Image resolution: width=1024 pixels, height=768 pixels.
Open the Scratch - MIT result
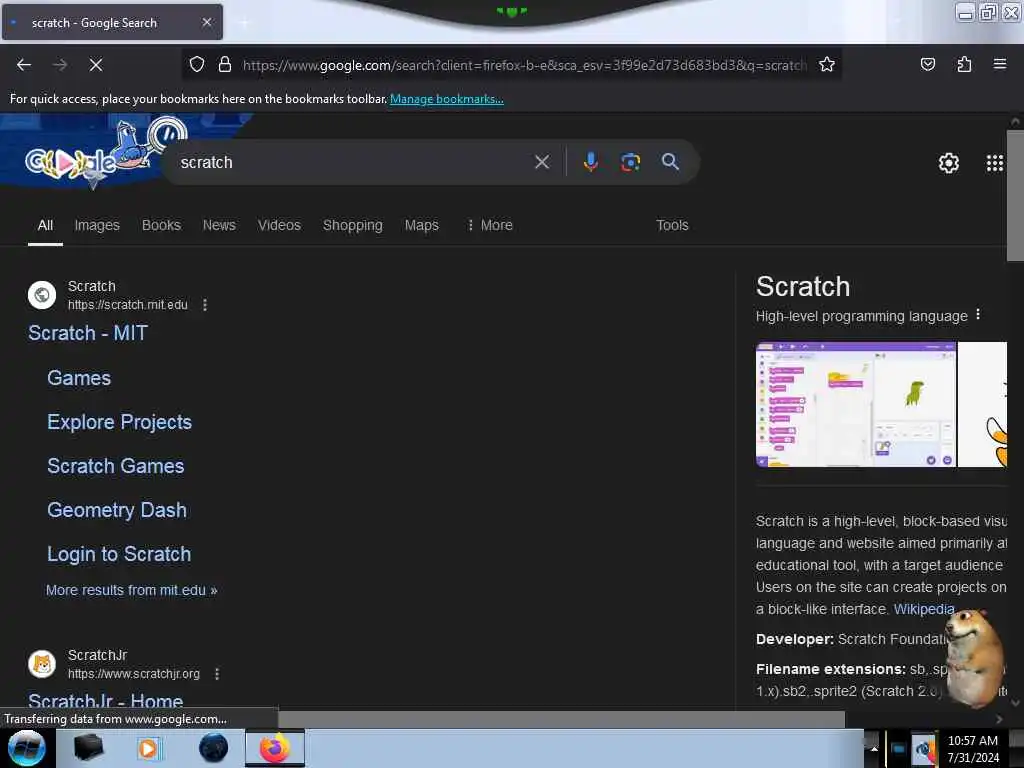coord(88,333)
